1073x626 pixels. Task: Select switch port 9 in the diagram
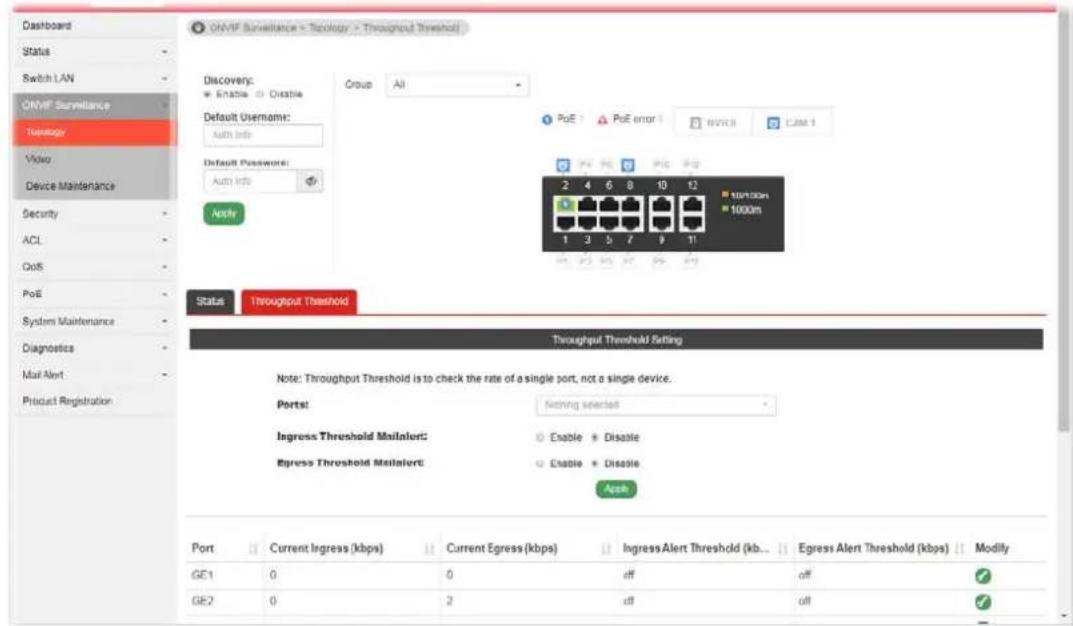point(661,222)
